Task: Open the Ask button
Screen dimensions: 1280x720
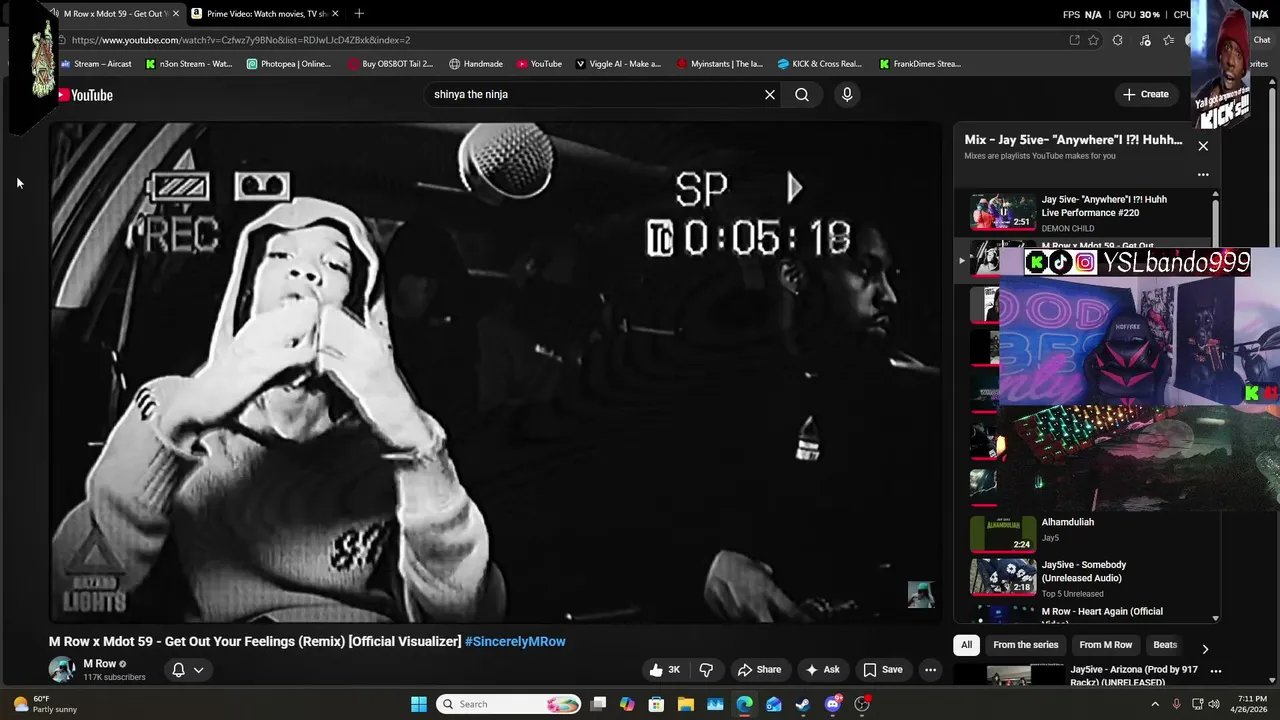Action: tap(822, 670)
